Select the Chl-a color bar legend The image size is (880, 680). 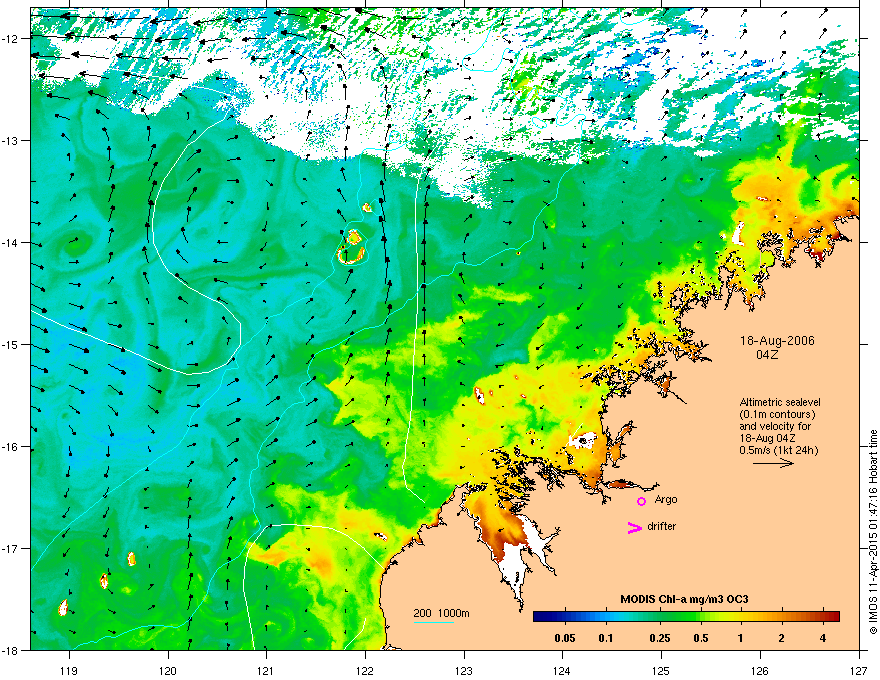[x=686, y=617]
